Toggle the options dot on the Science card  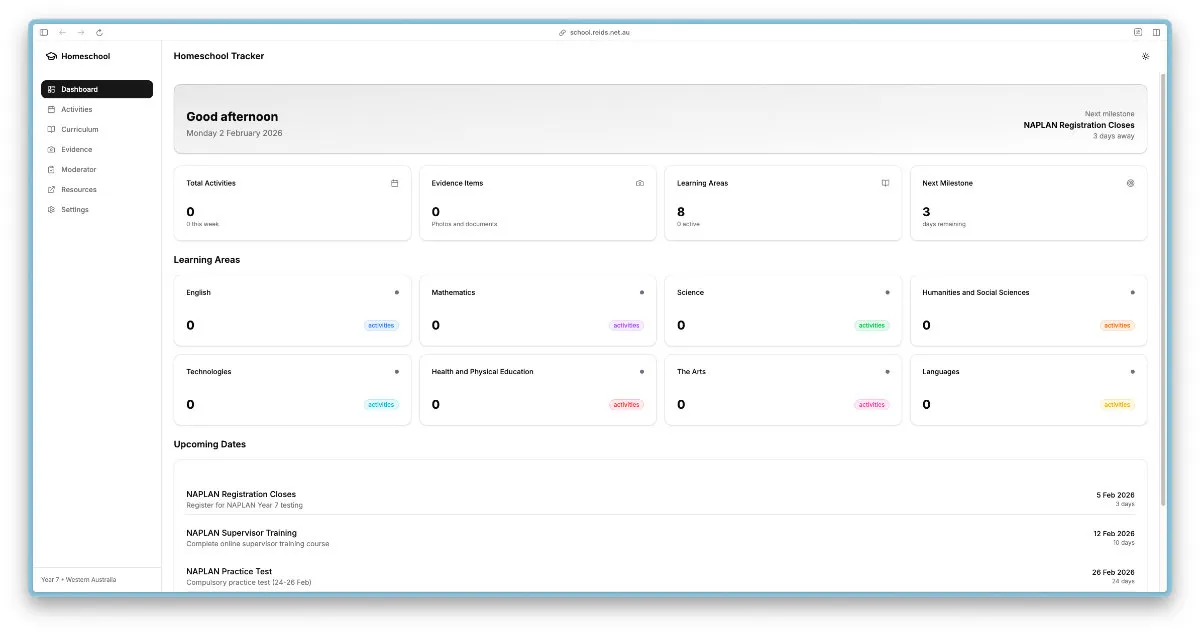pos(886,292)
